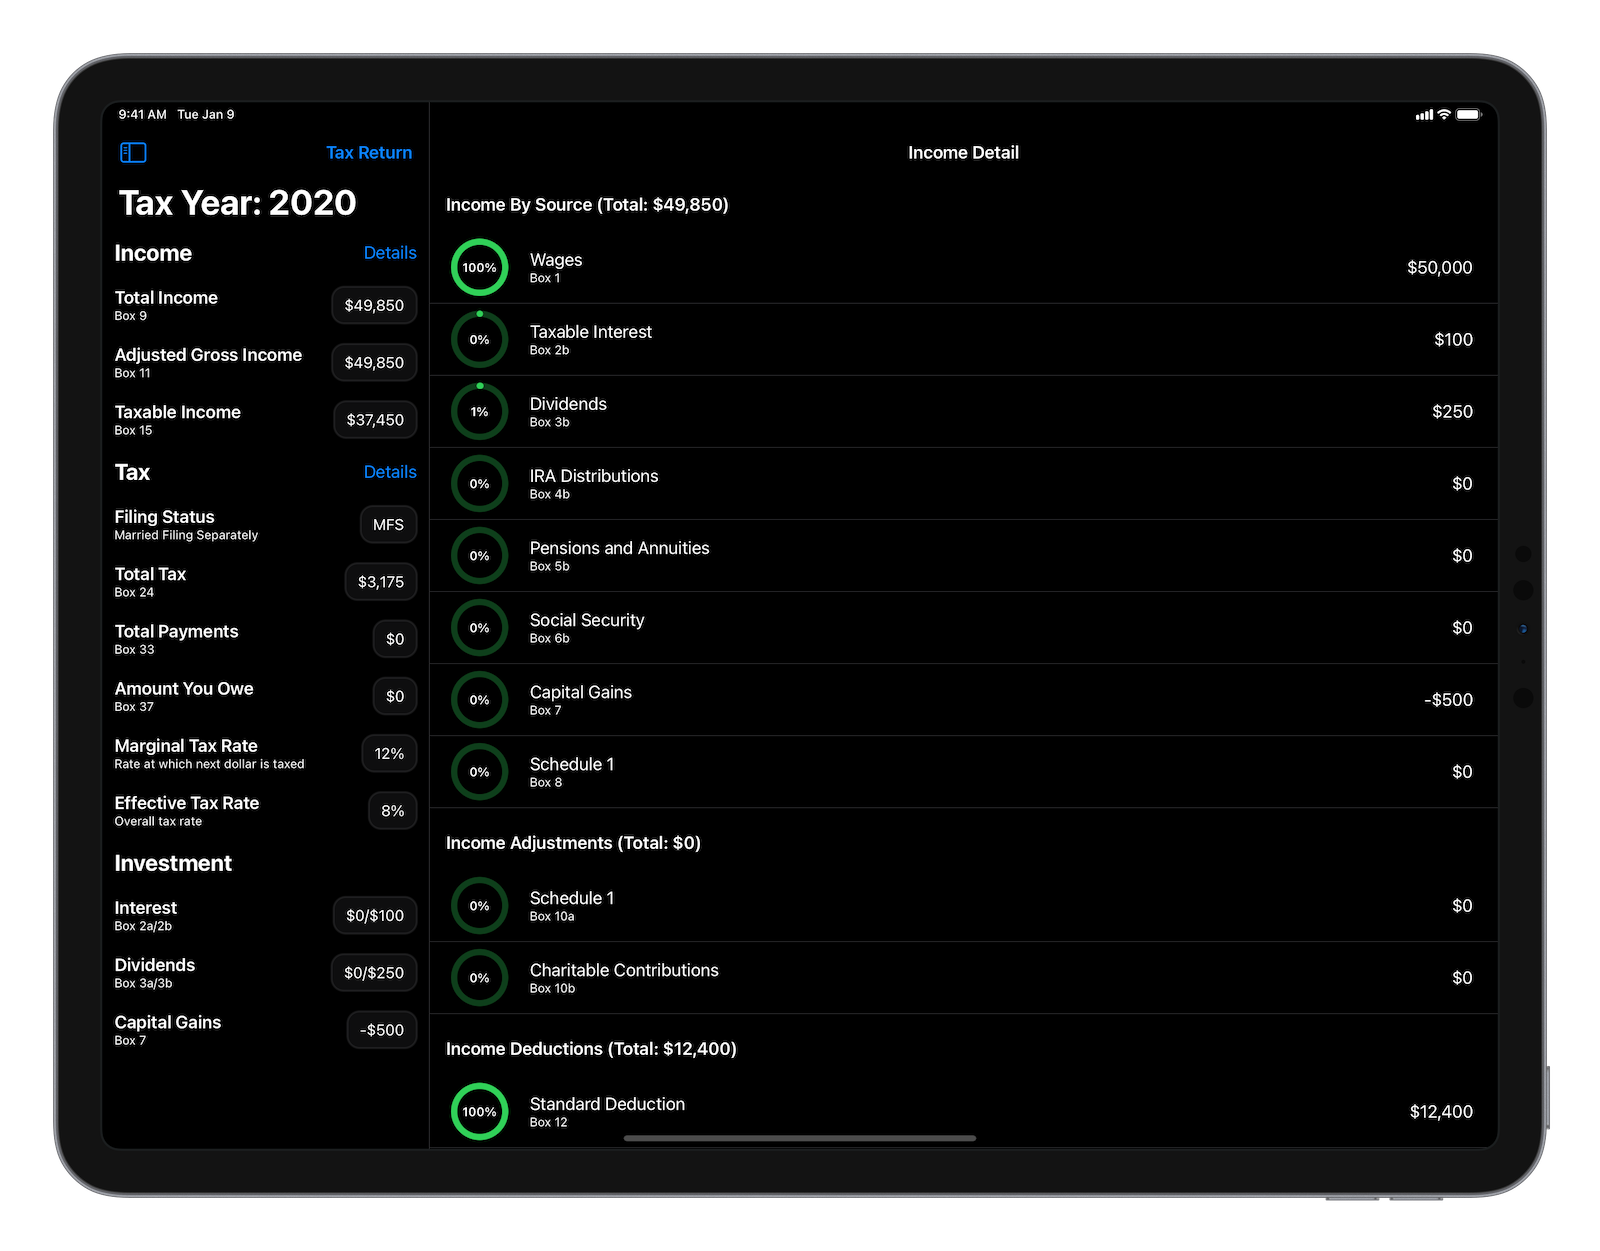Select Interest $0/$100 value
The image size is (1600, 1251).
375,915
